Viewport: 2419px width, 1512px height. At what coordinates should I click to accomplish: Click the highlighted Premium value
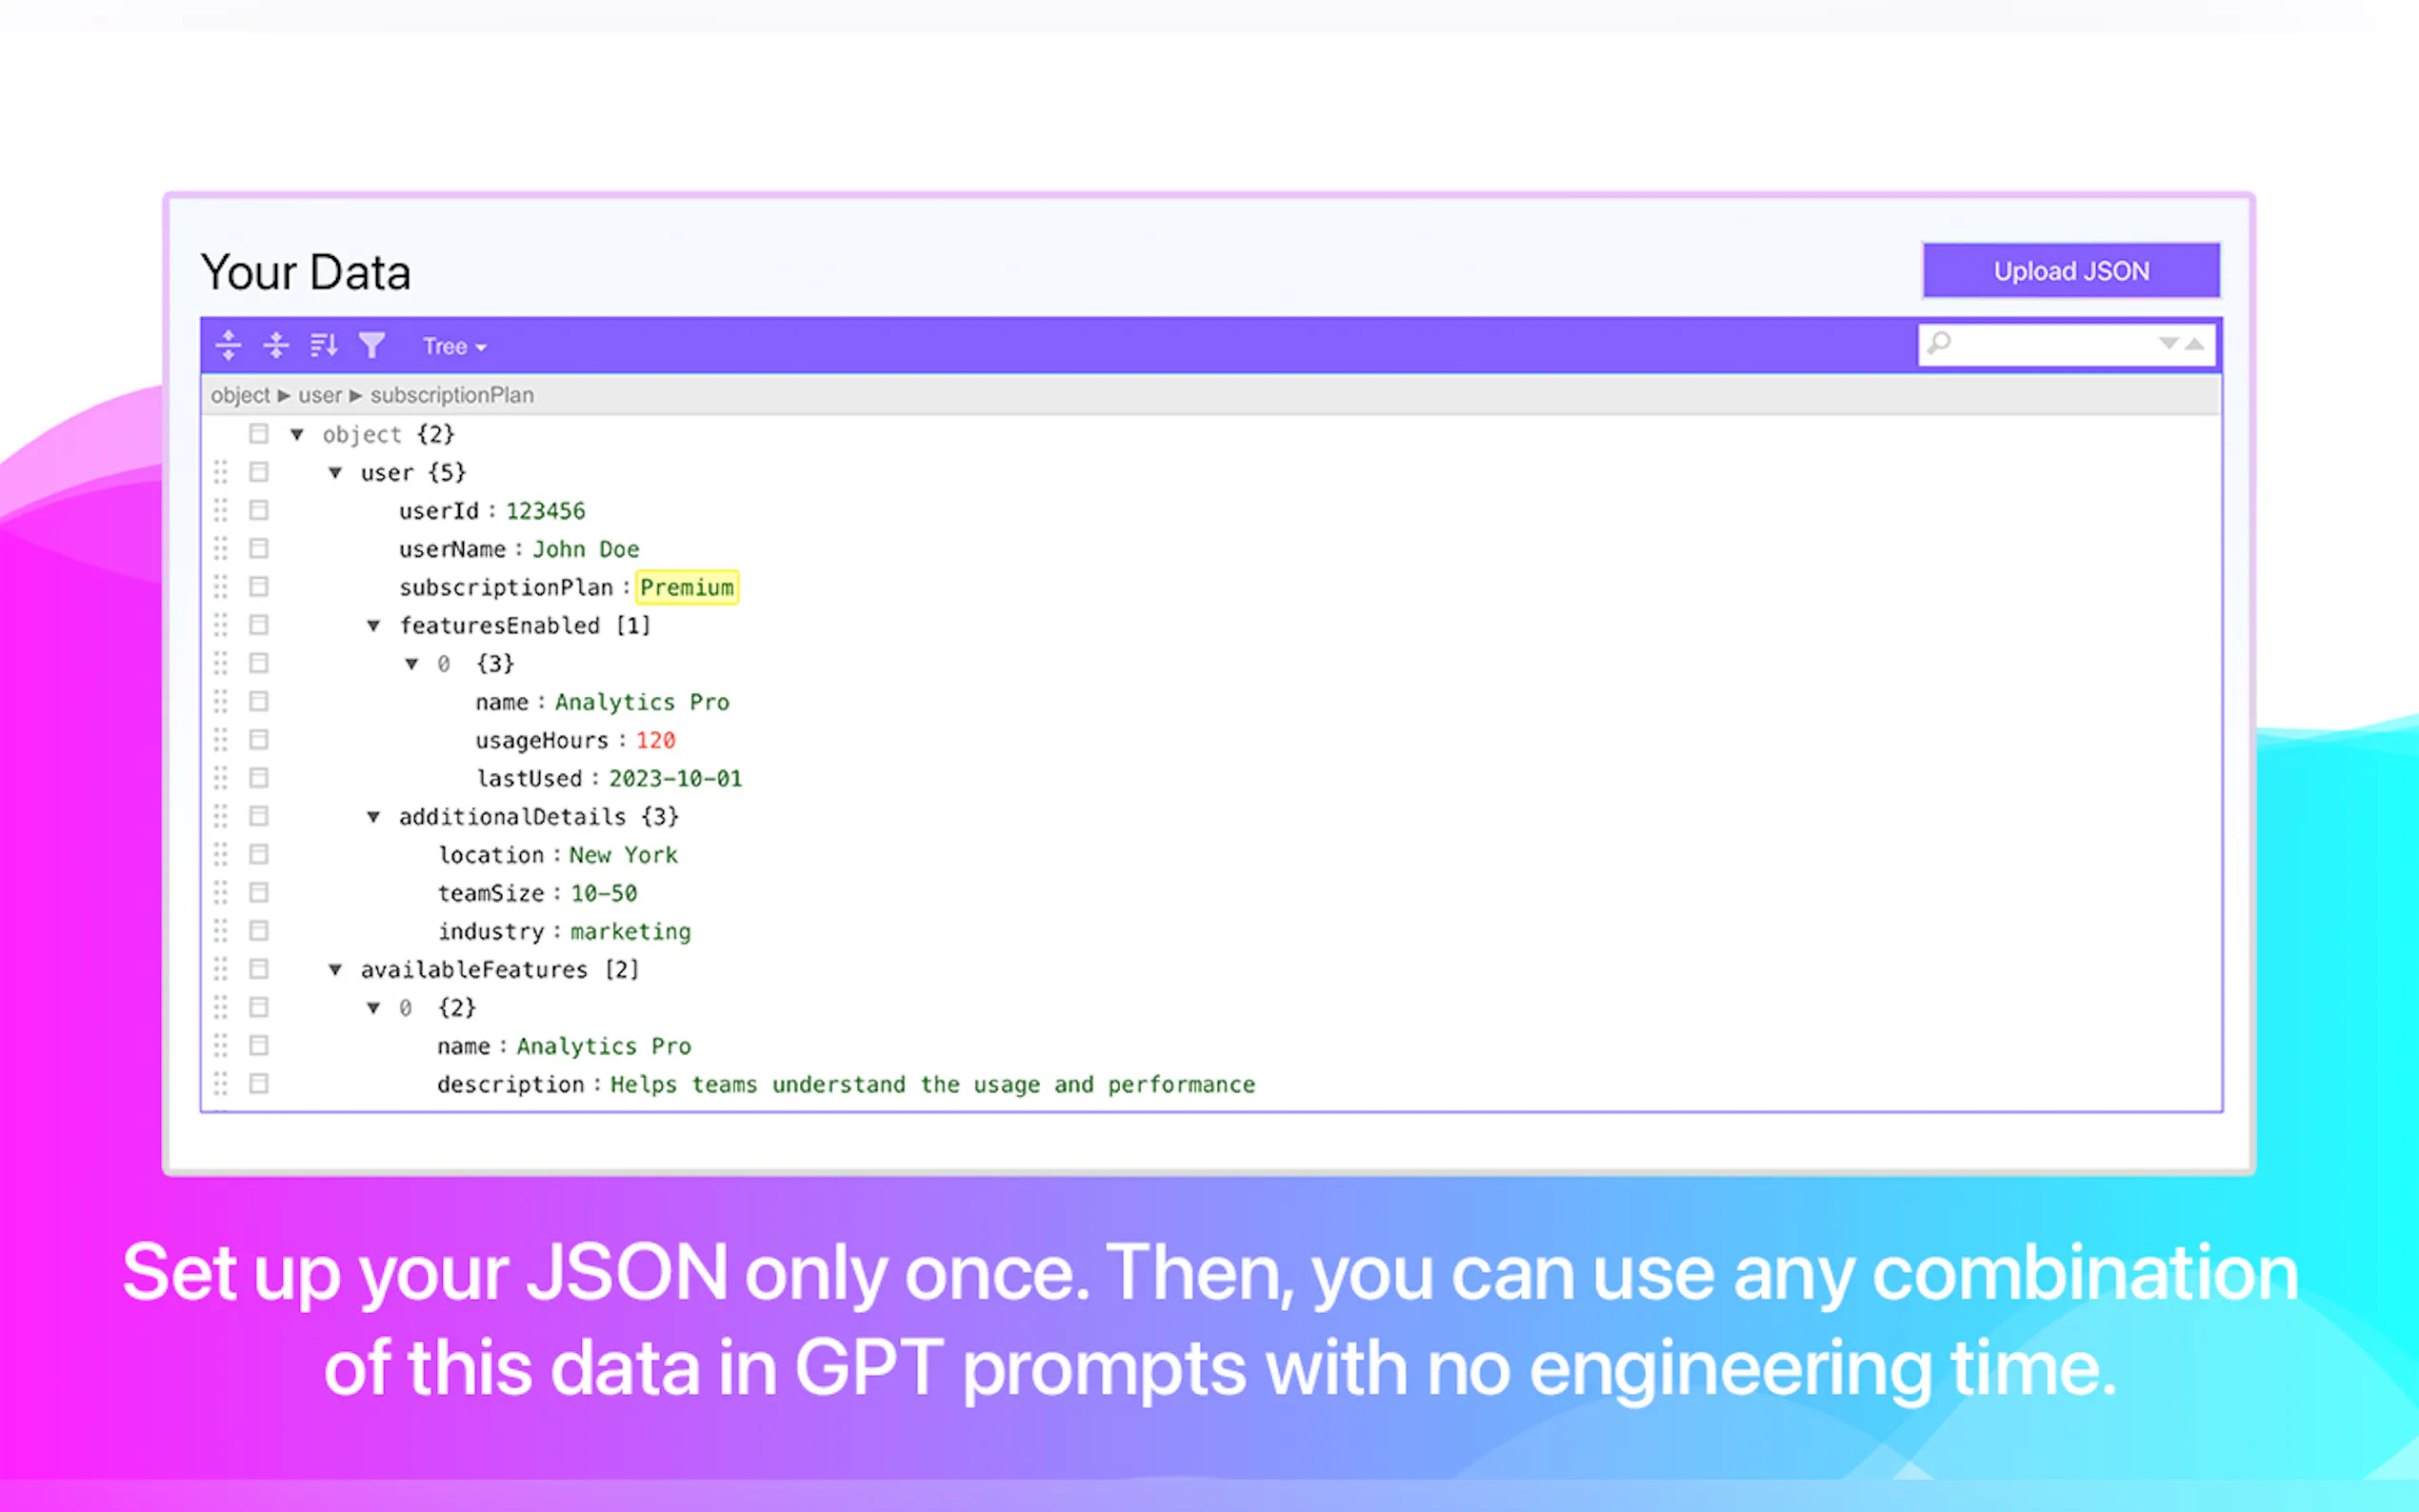pyautogui.click(x=687, y=587)
